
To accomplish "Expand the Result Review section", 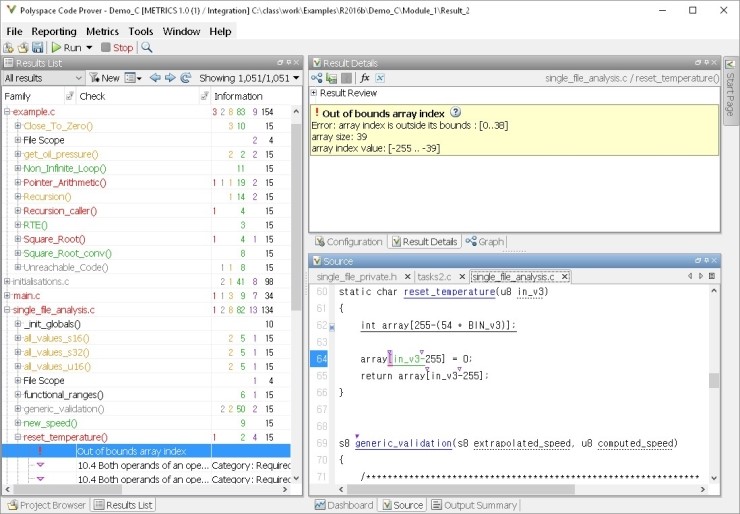I will coord(314,93).
